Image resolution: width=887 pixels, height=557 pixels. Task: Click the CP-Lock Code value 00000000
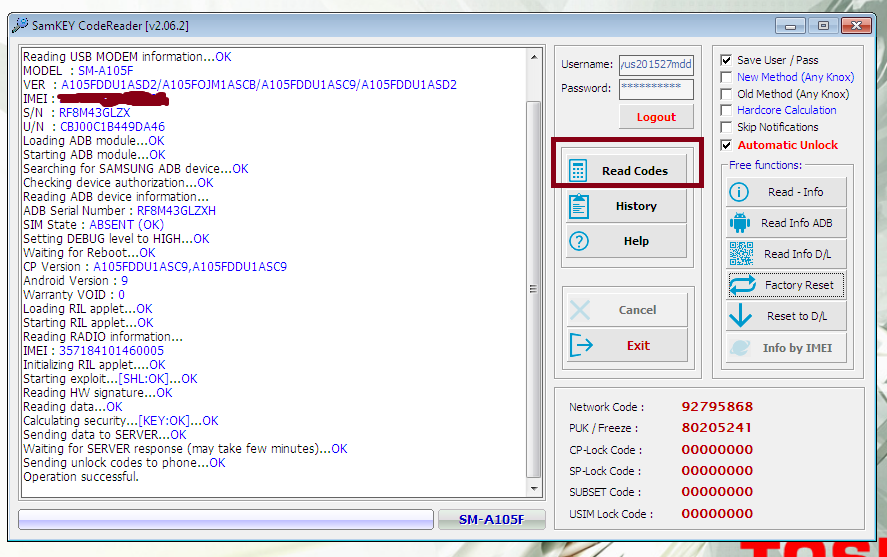(x=717, y=450)
